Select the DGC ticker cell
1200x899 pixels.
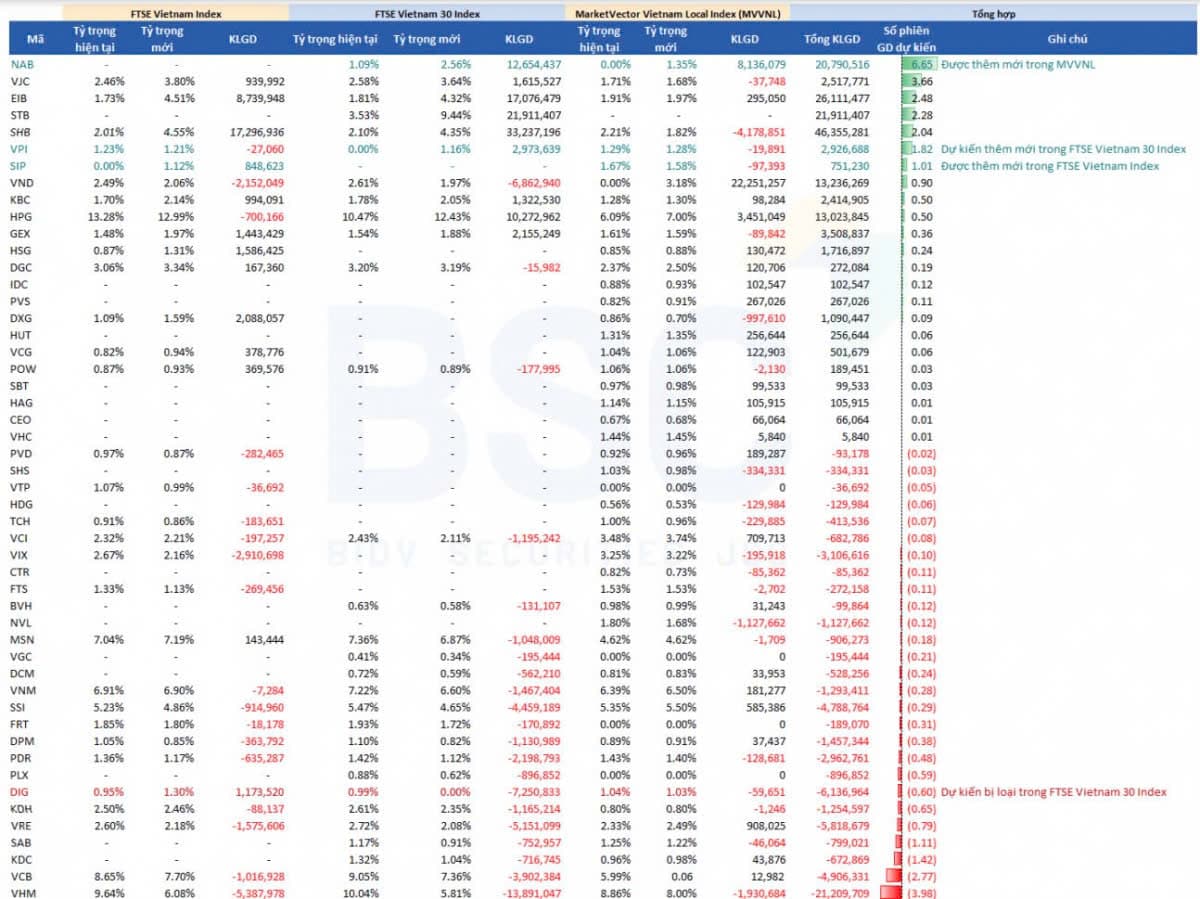[x=21, y=268]
